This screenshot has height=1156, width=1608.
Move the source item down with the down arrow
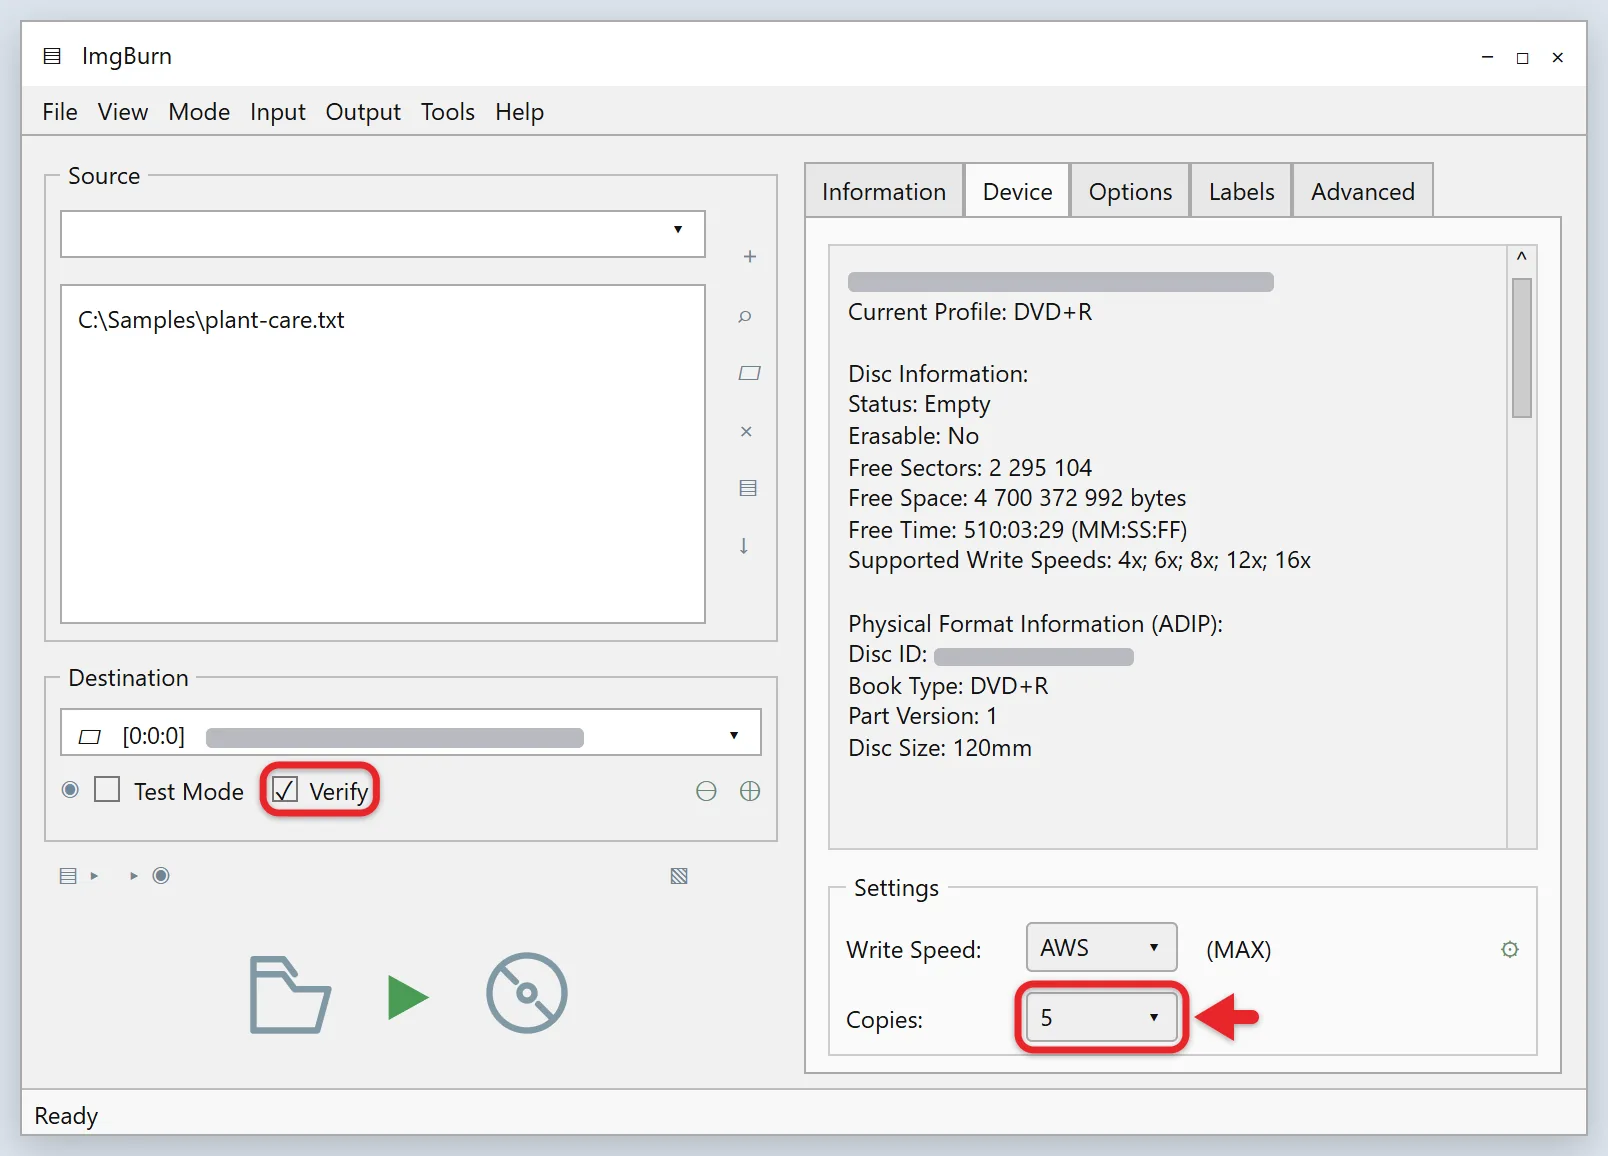(x=744, y=546)
